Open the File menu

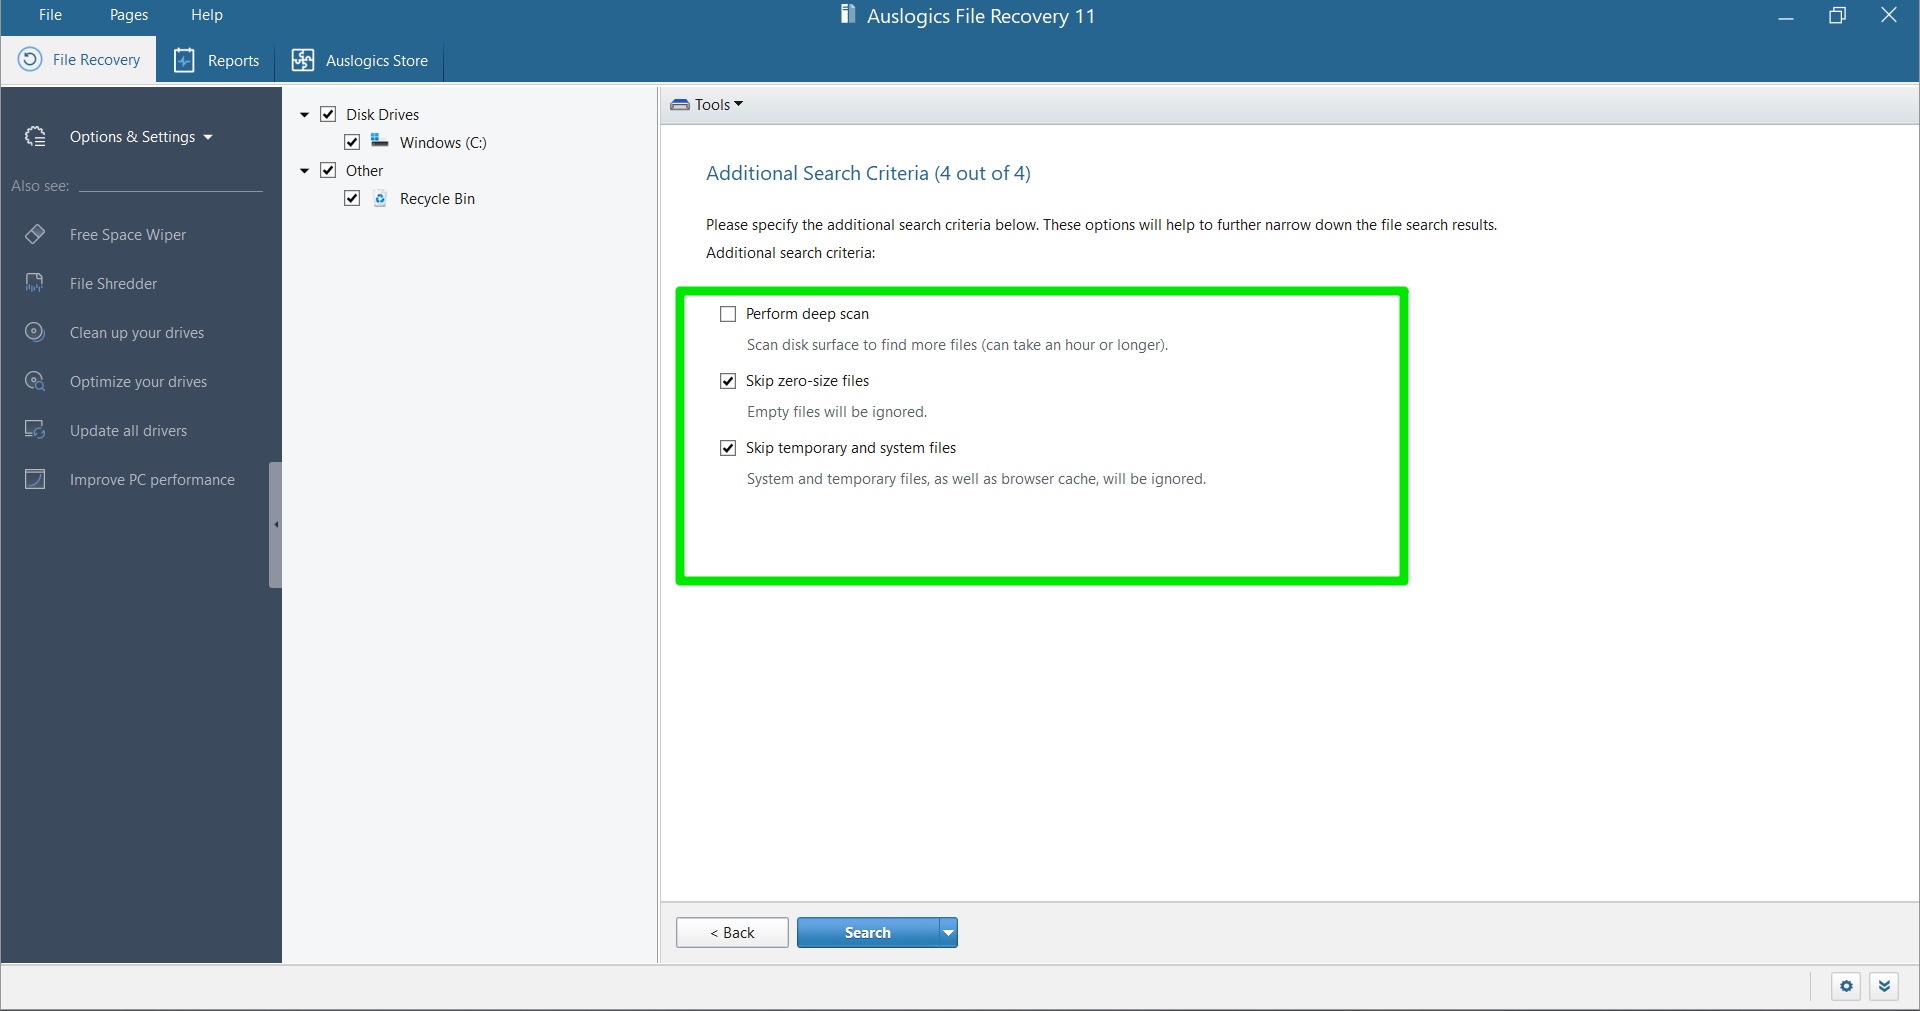pyautogui.click(x=50, y=15)
